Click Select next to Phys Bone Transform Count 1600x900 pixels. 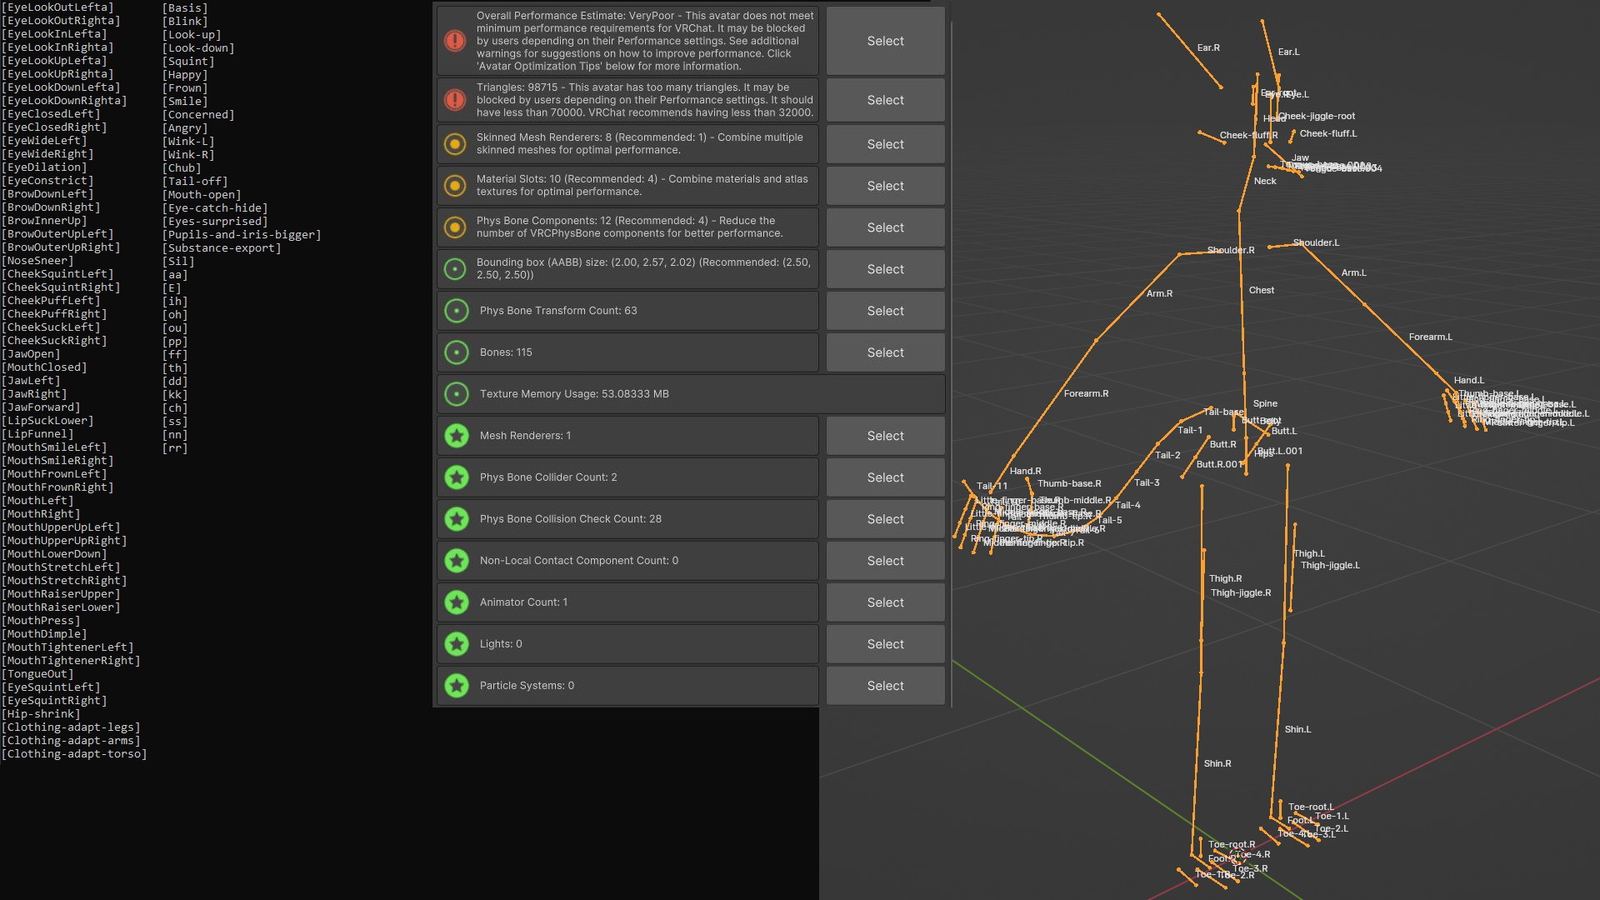tap(885, 311)
